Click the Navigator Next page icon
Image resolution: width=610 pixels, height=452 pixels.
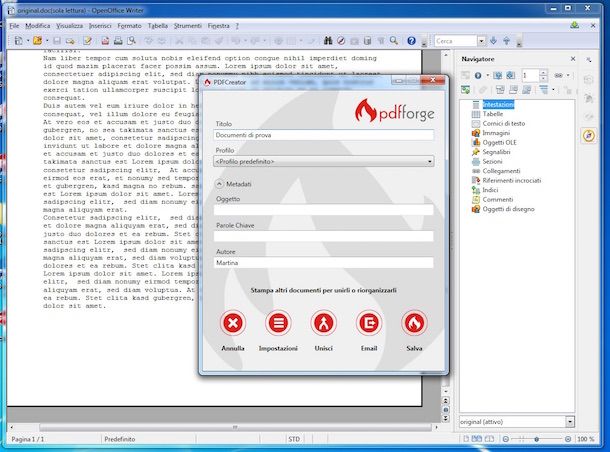click(510, 75)
